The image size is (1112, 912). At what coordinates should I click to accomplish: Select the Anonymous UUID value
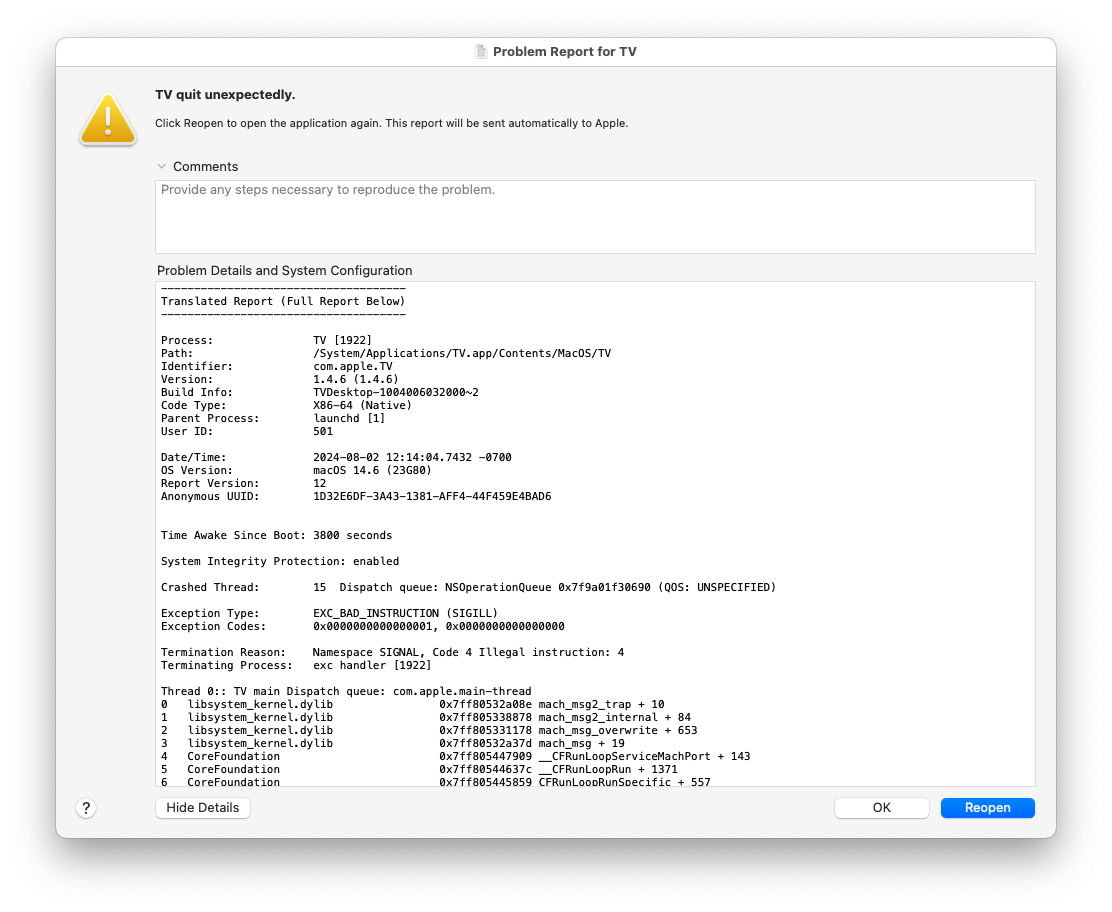pyautogui.click(x=432, y=496)
